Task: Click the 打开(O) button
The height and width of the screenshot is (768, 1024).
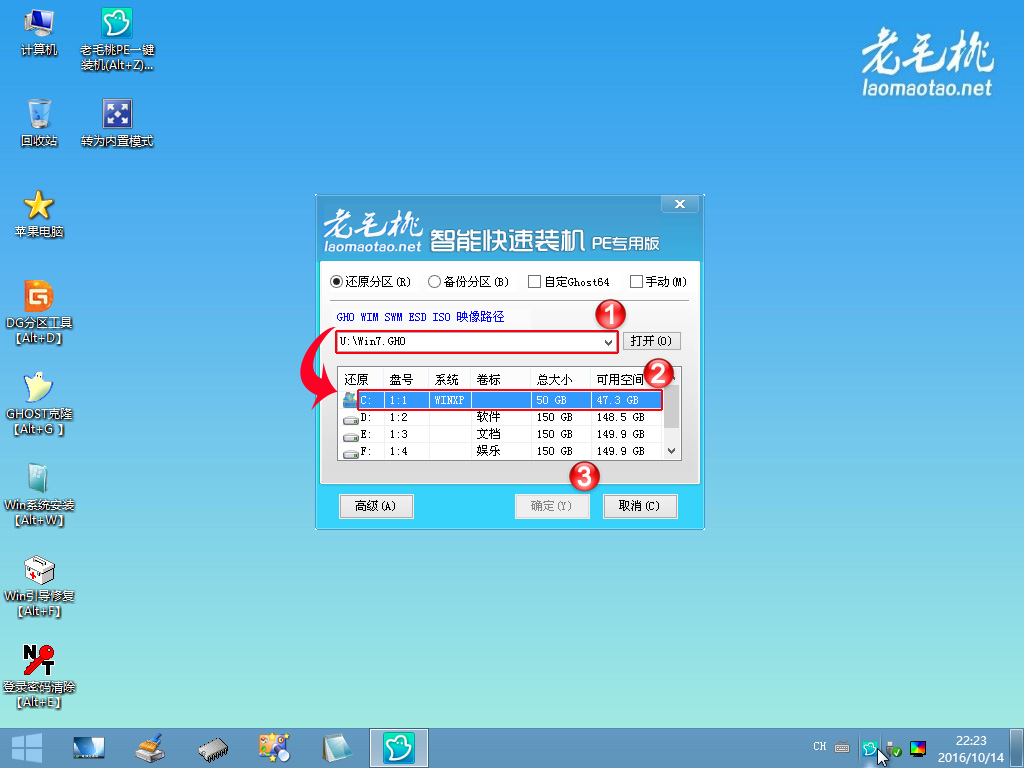Action: tap(651, 342)
